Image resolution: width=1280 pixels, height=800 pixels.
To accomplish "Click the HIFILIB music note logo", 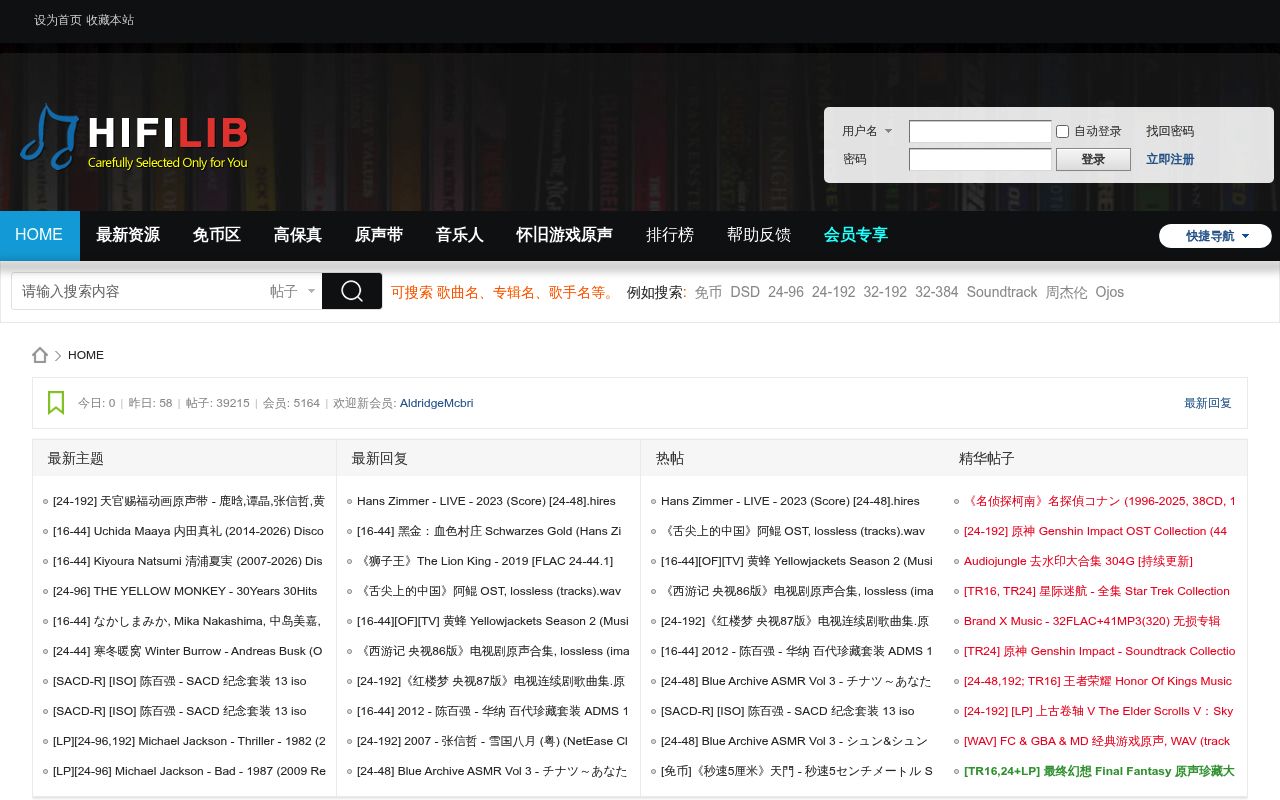I will pos(134,138).
